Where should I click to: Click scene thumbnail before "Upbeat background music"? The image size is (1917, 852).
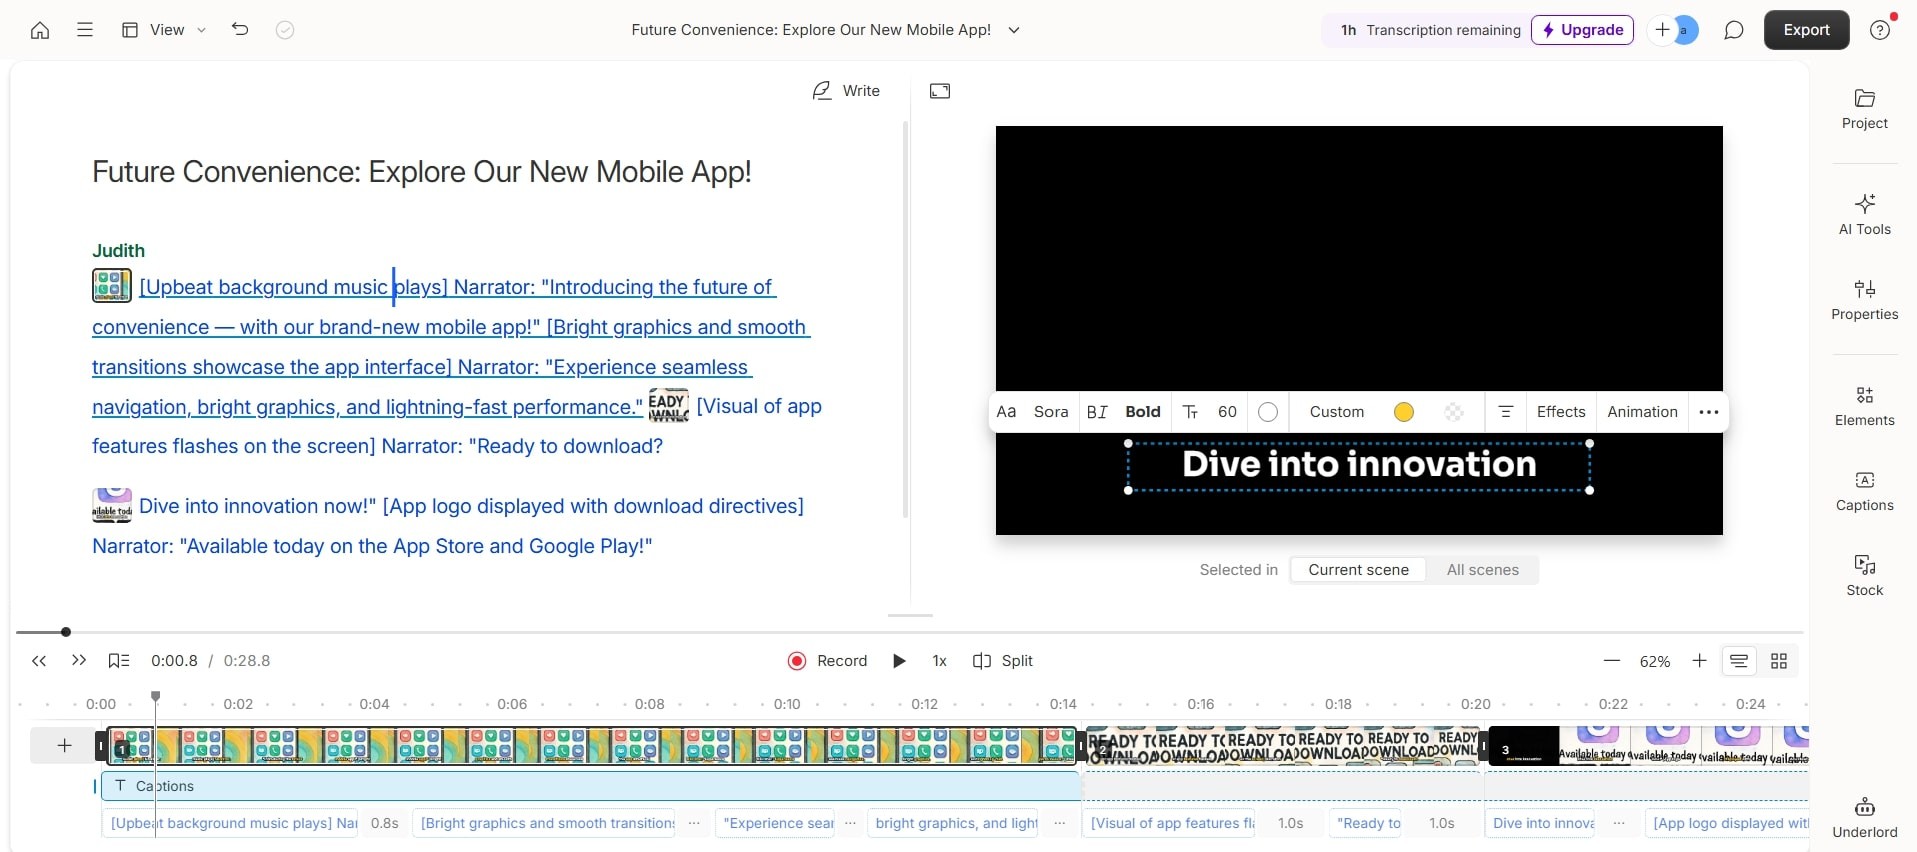[x=112, y=286]
